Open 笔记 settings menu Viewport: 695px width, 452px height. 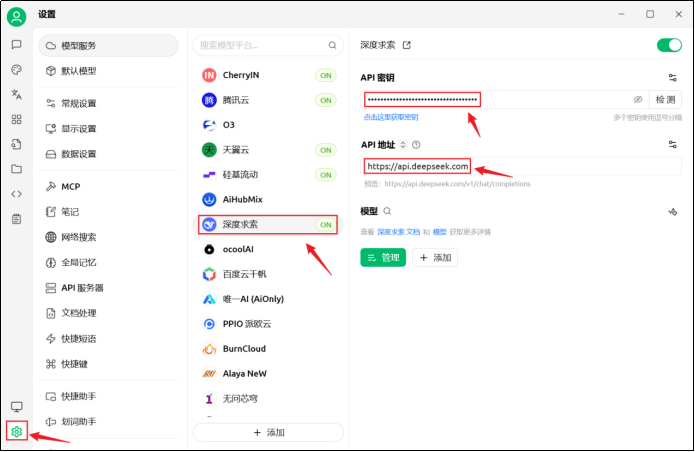point(109,212)
